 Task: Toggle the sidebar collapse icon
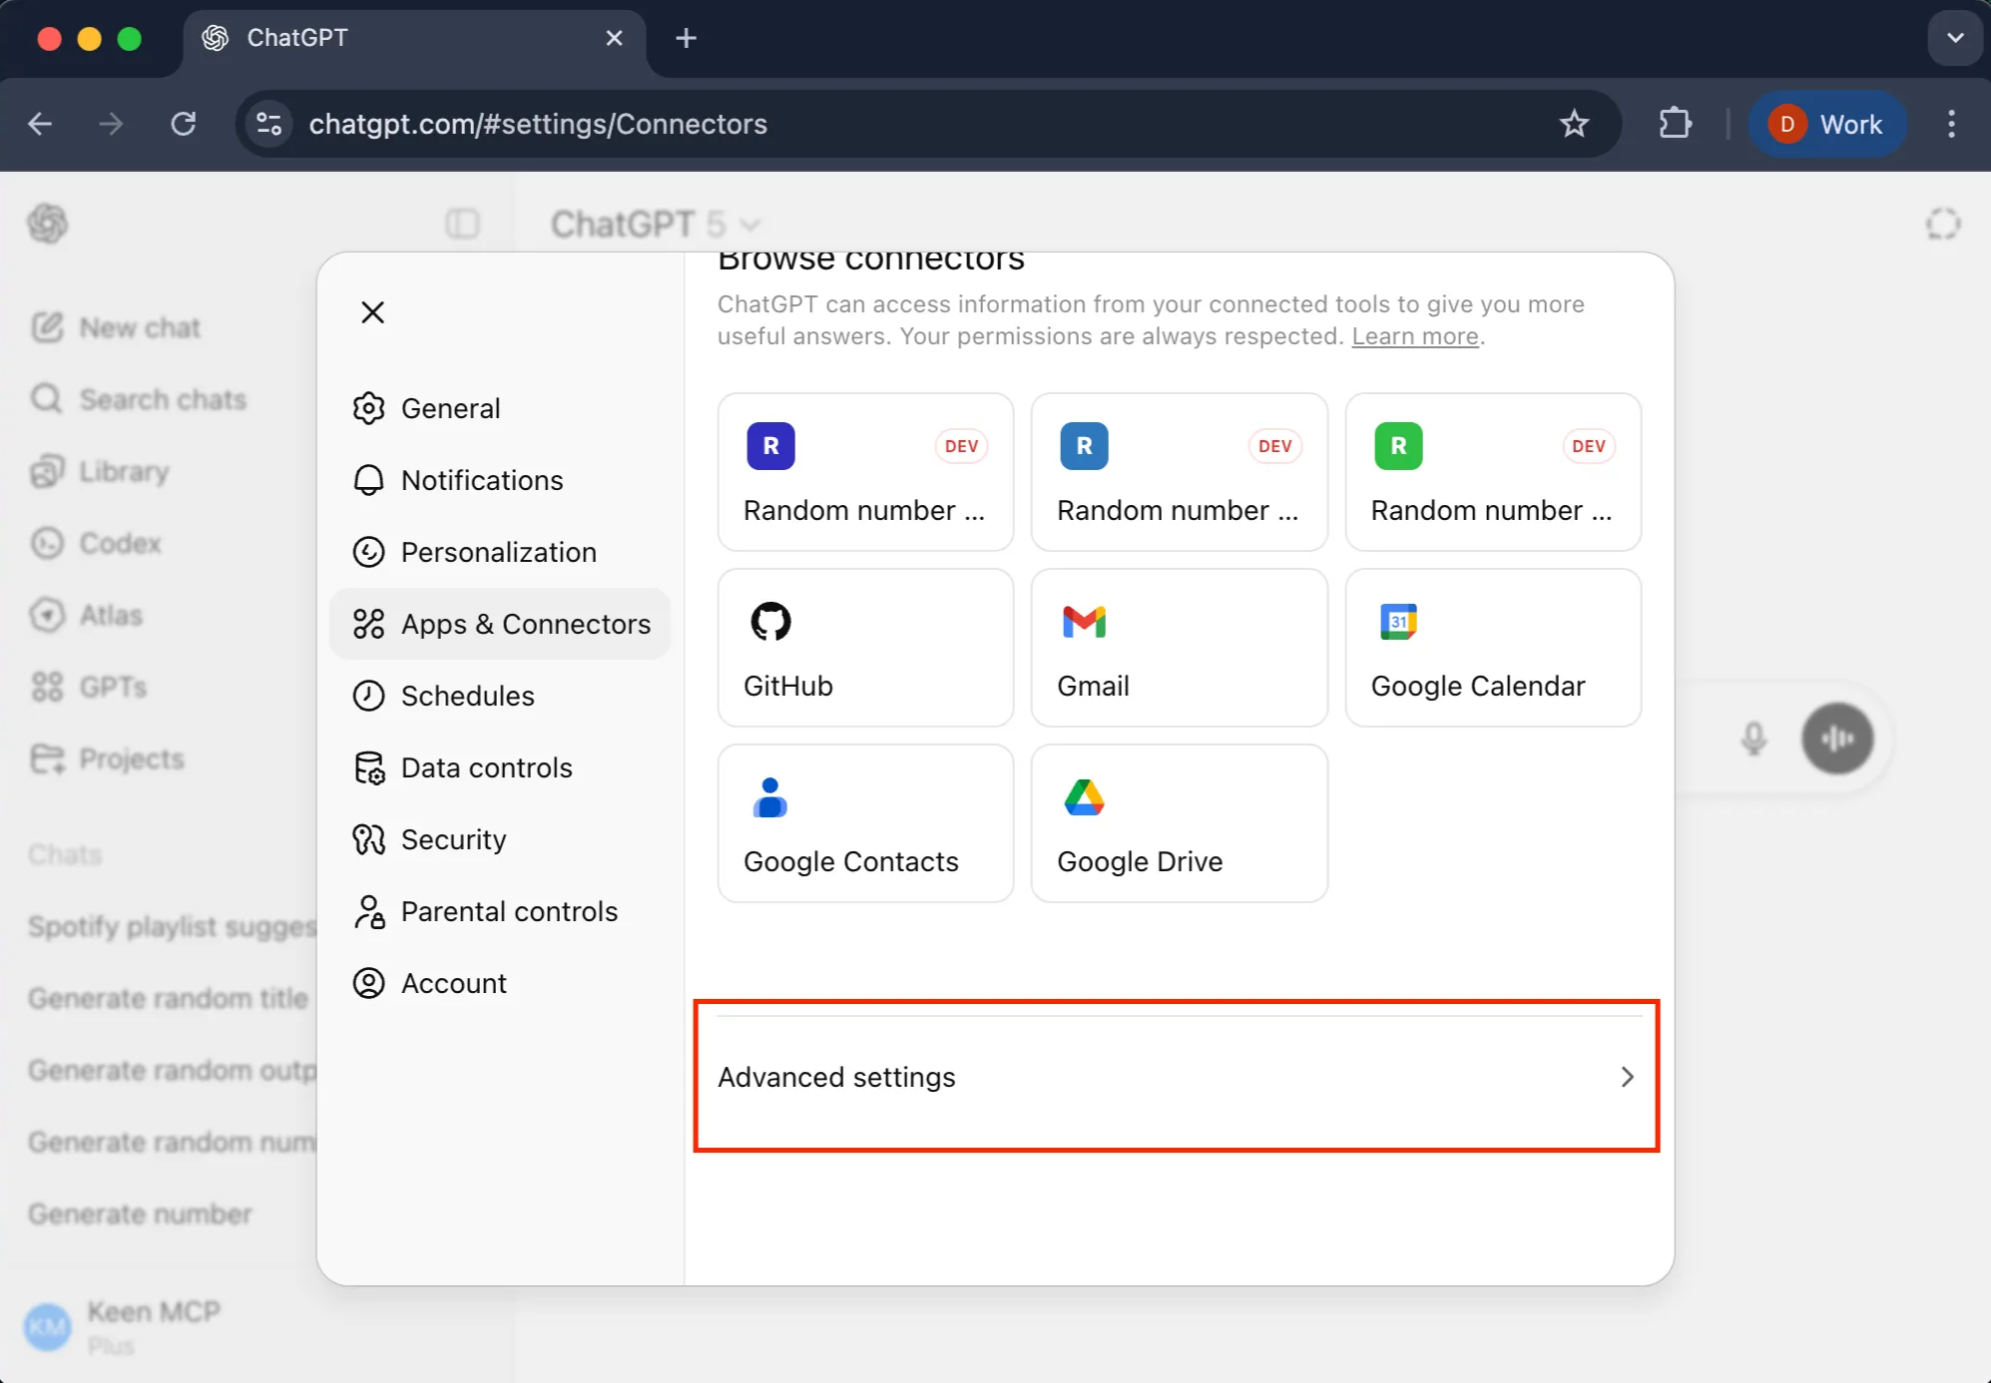point(462,223)
